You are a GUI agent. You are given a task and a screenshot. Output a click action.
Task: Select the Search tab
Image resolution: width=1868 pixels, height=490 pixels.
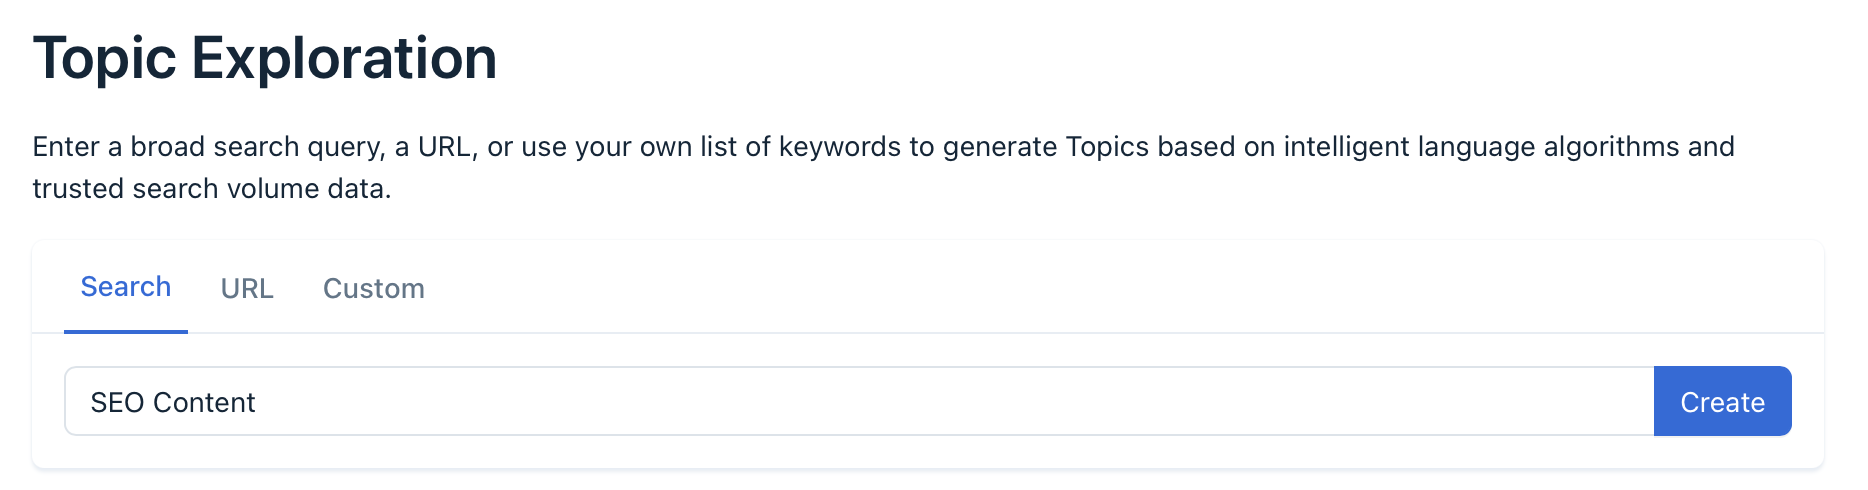tap(126, 287)
